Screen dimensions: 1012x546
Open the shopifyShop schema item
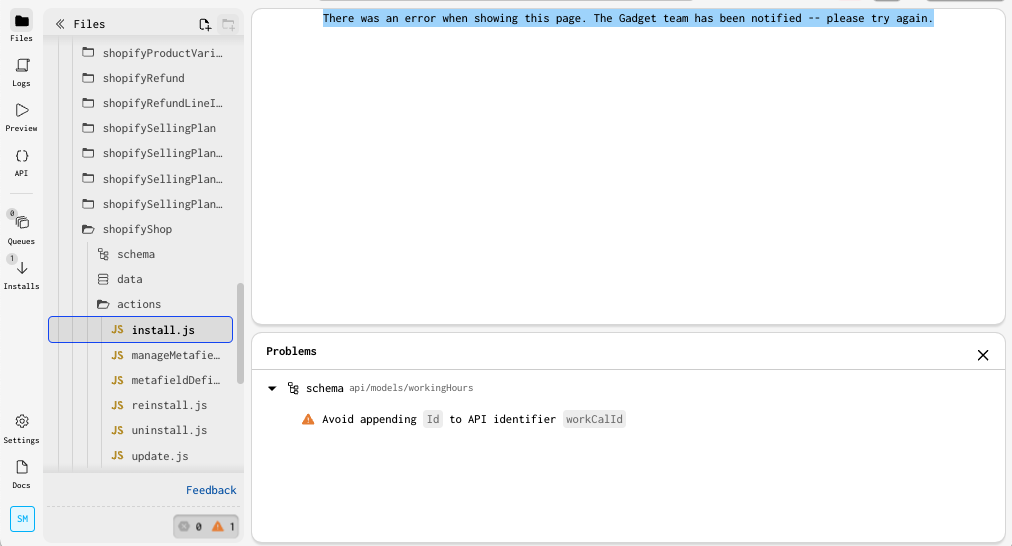tap(135, 254)
